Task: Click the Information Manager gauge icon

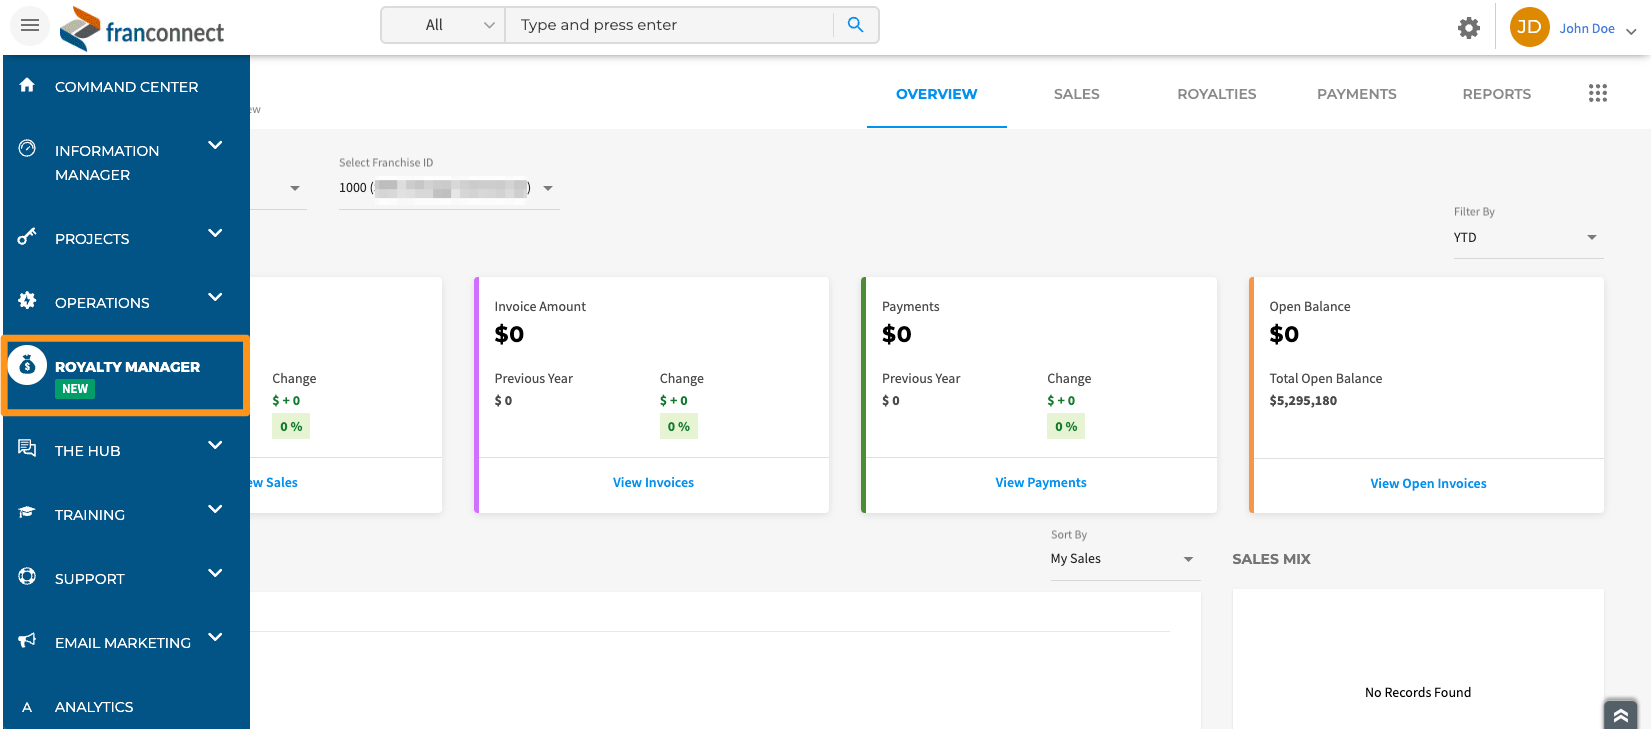Action: pyautogui.click(x=27, y=148)
